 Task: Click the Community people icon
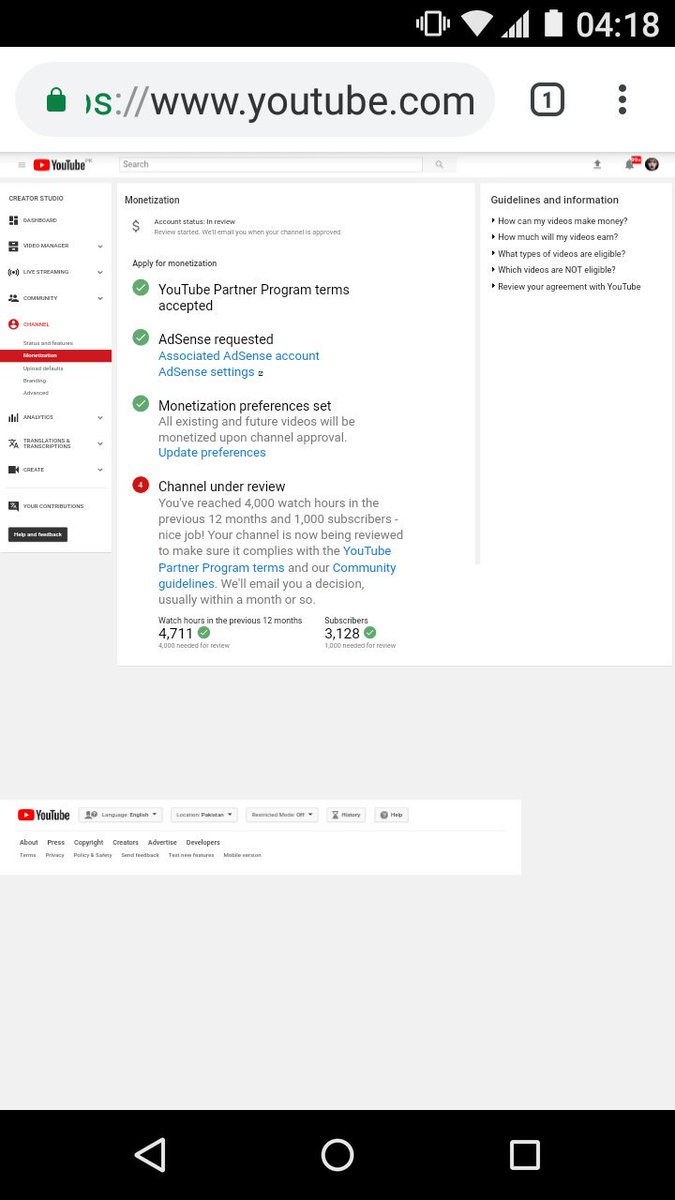point(13,298)
